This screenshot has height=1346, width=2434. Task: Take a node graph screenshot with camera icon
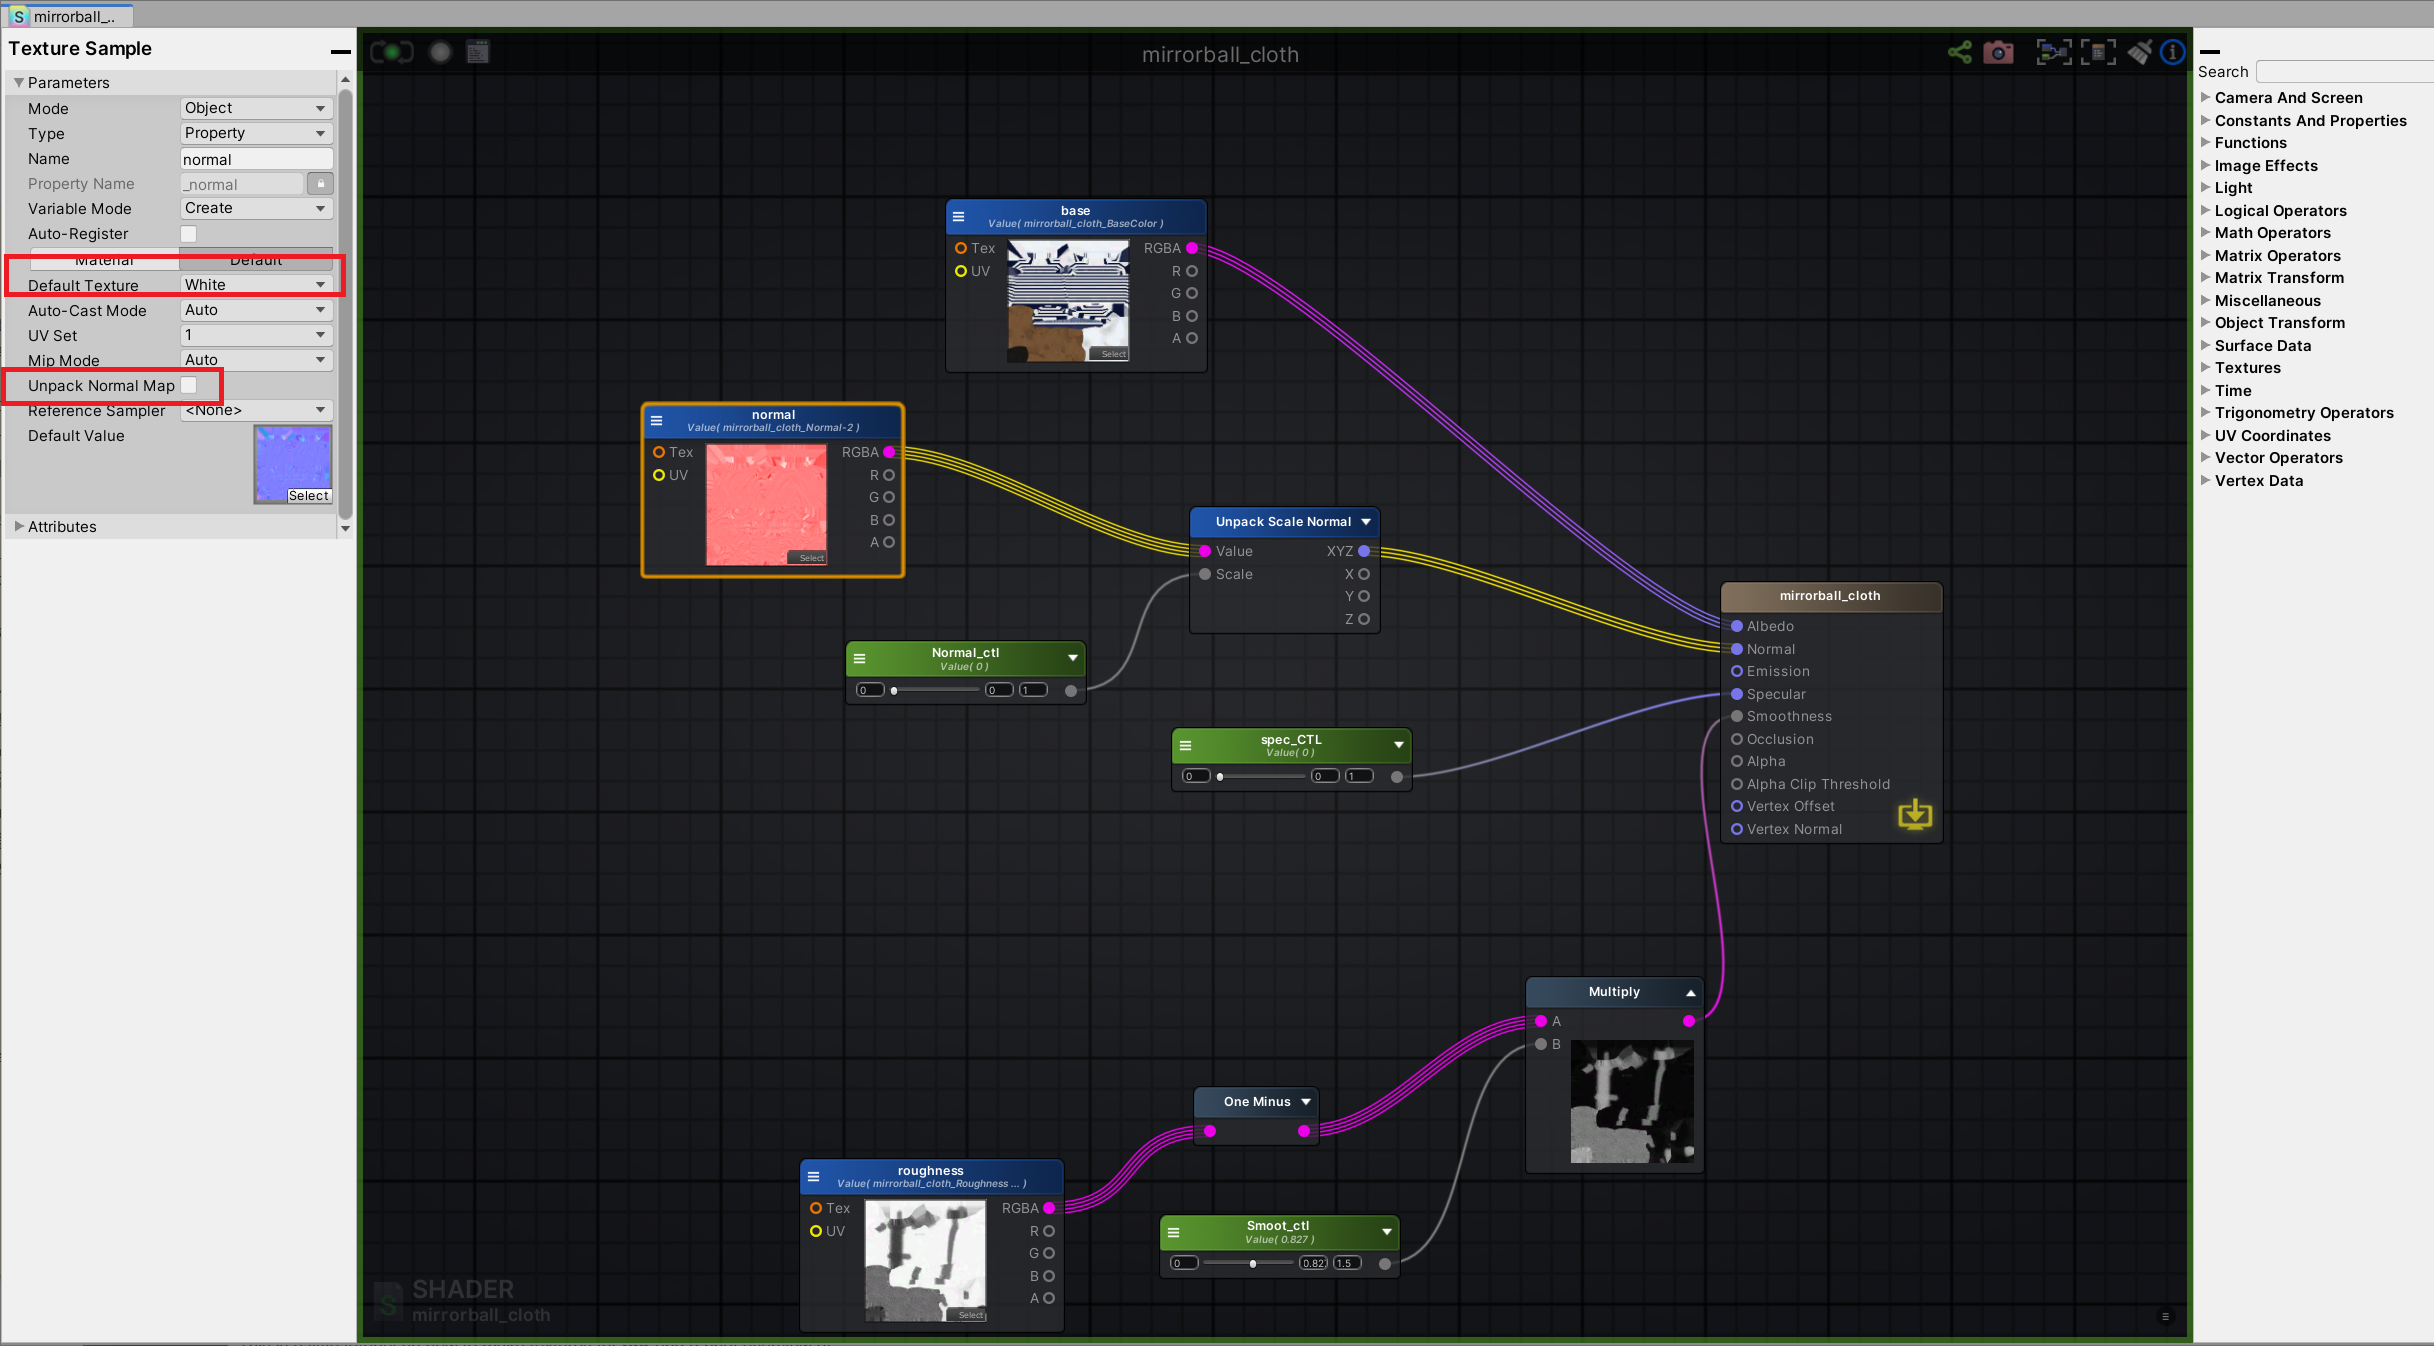pyautogui.click(x=1998, y=52)
